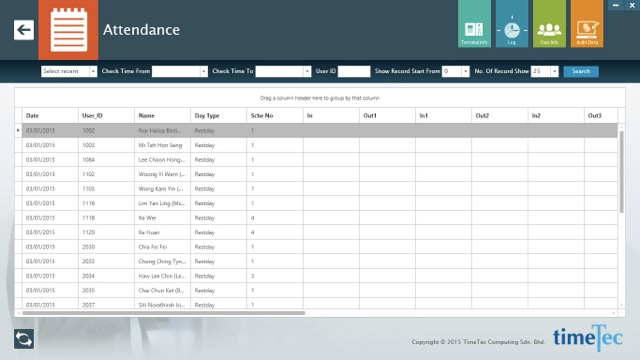Click User ID cell 1002

(106, 131)
